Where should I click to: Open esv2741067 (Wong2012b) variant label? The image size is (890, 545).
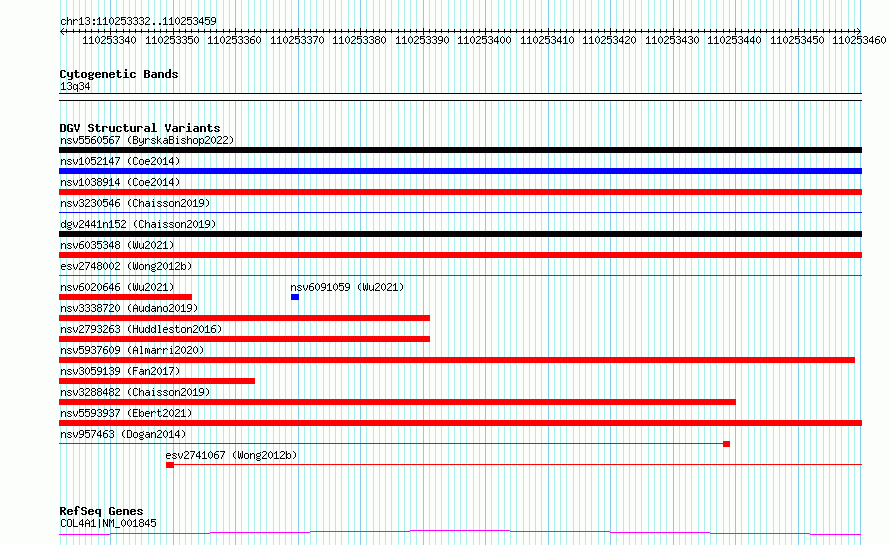pos(231,455)
